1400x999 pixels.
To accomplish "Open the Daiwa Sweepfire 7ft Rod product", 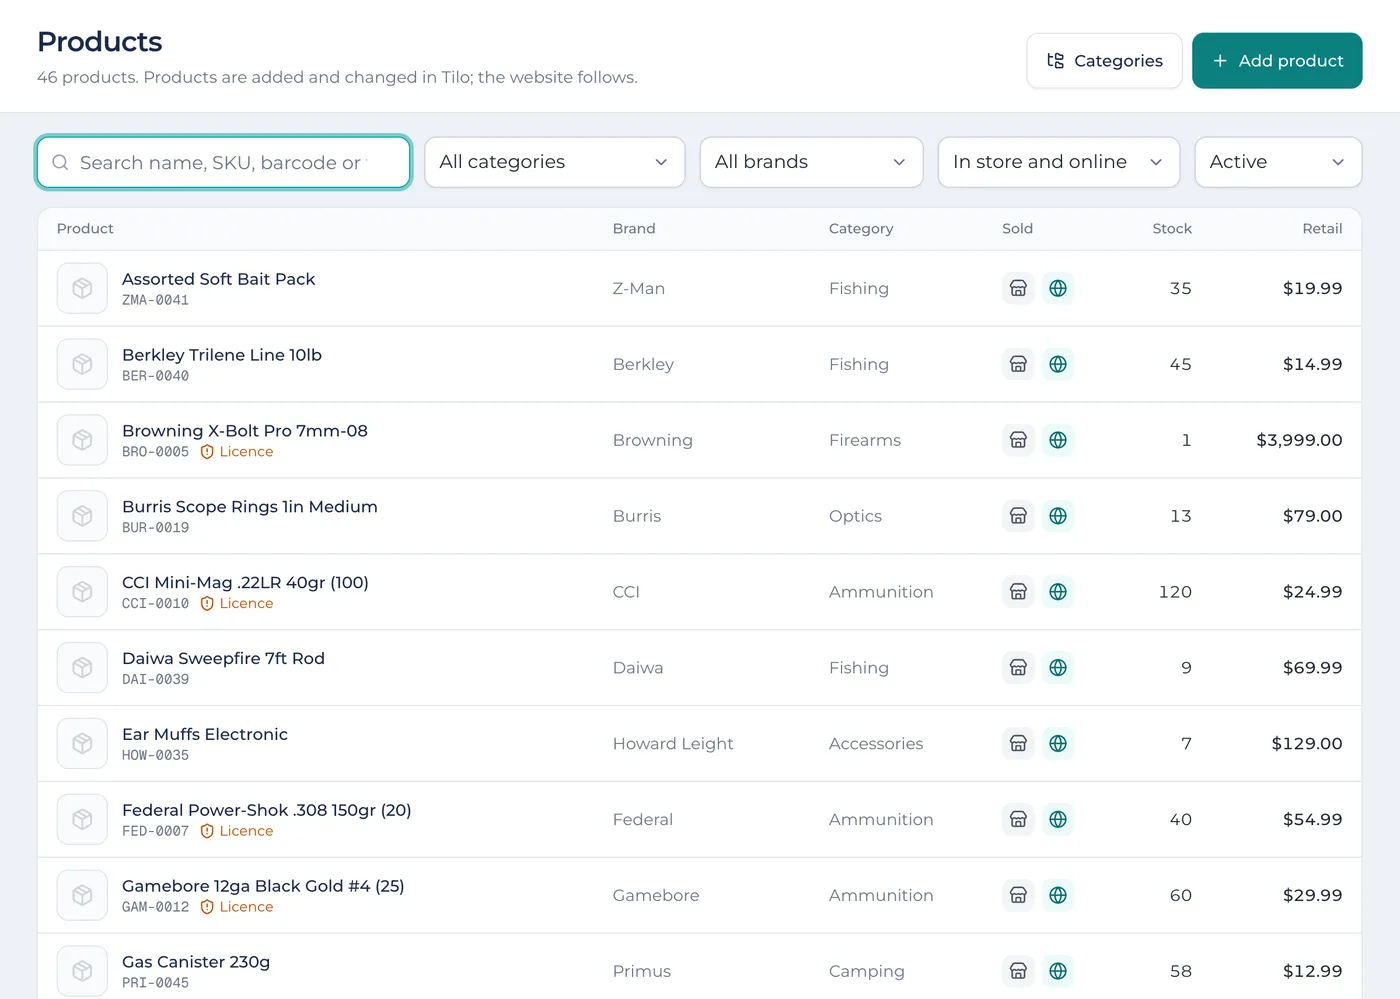I will point(223,659).
